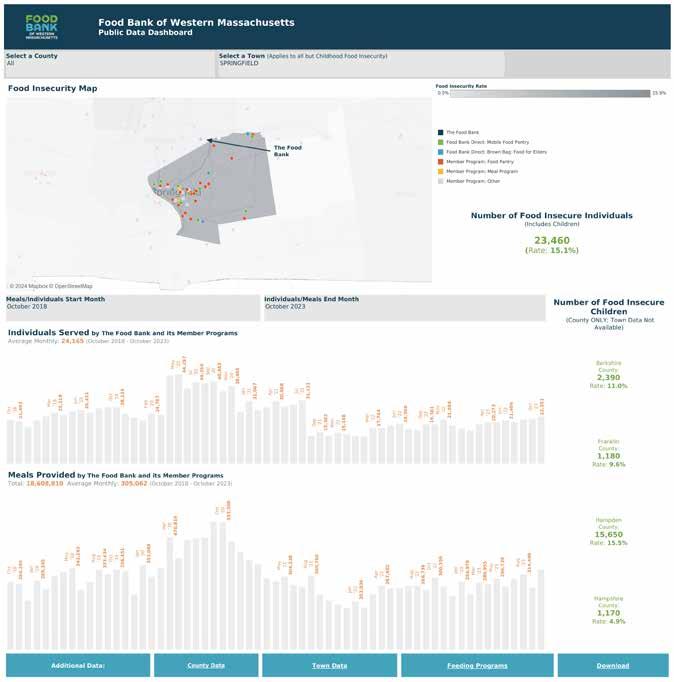Click the average monthly meals value 305,062
Image resolution: width=674 pixels, height=682 pixels.
(x=134, y=484)
